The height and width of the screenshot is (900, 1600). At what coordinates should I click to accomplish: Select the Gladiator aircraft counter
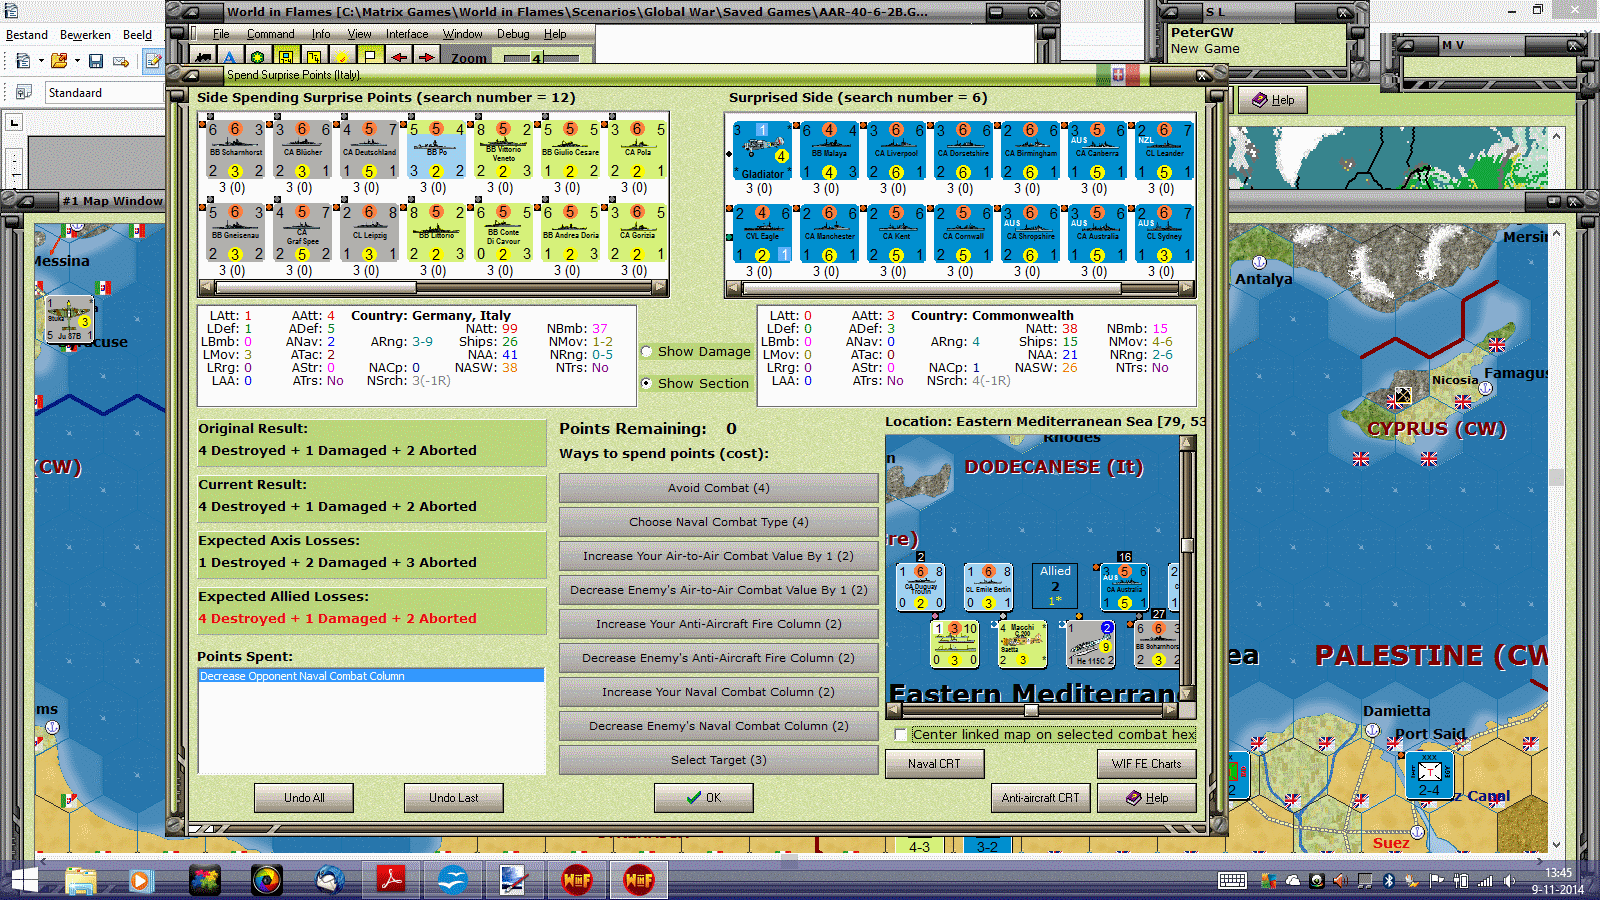[762, 150]
